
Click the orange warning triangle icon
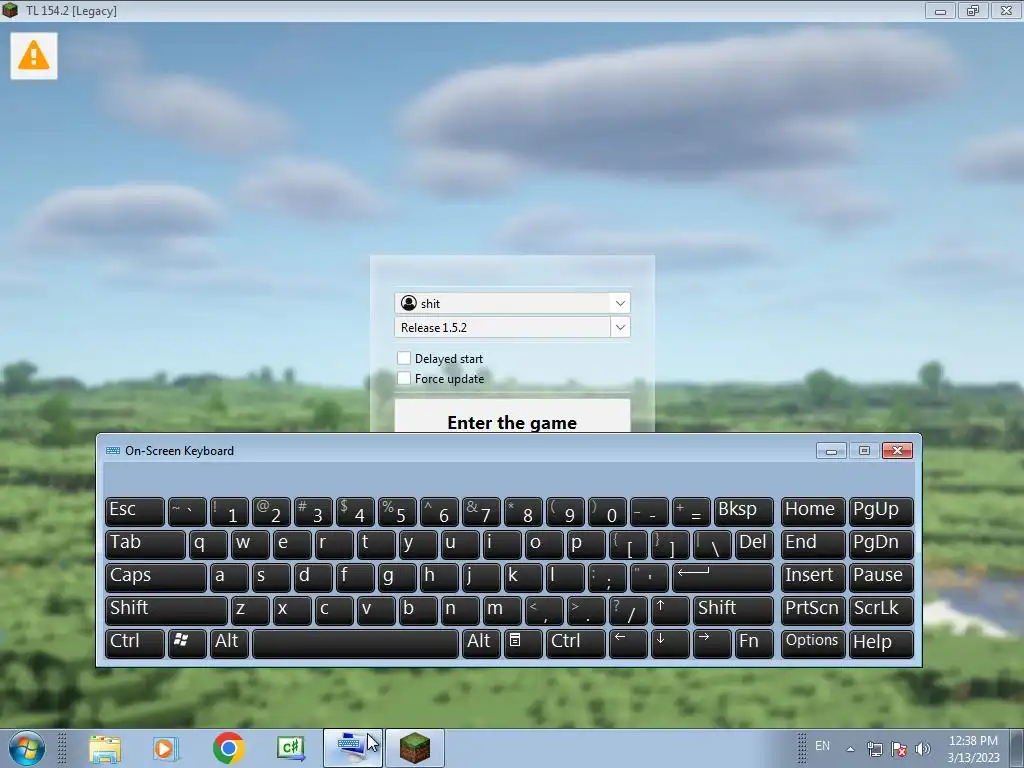click(34, 56)
